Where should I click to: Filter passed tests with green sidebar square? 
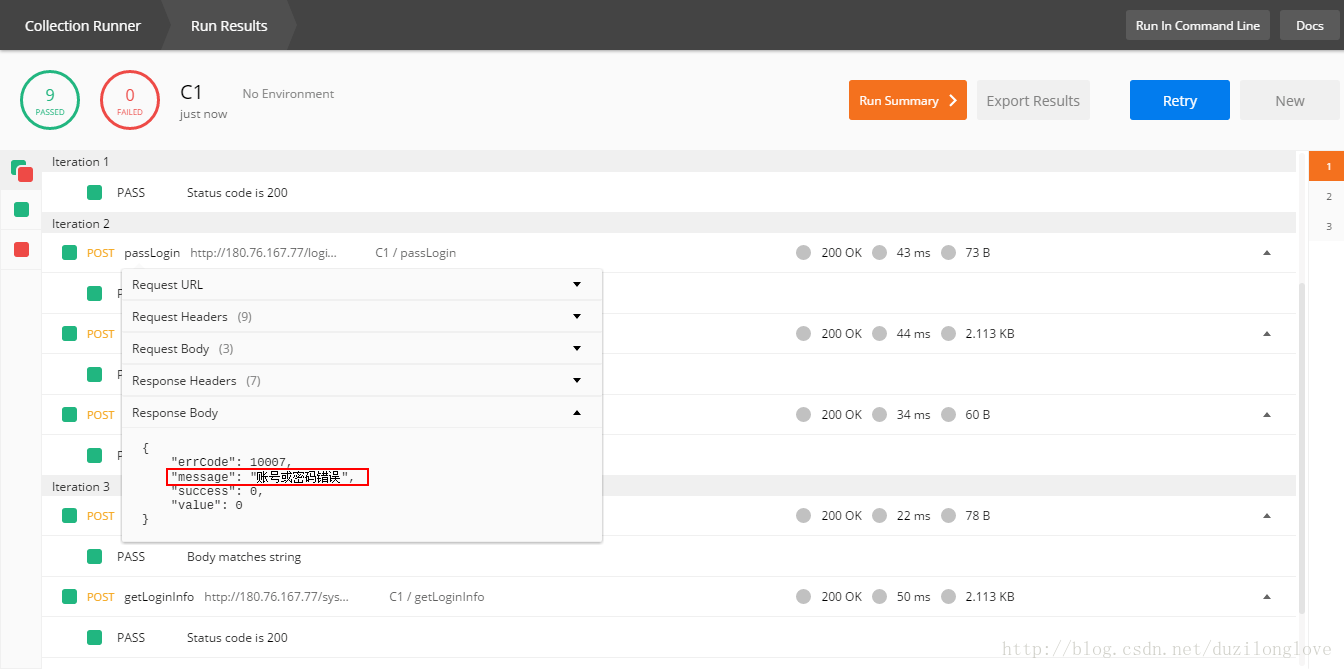point(21,209)
